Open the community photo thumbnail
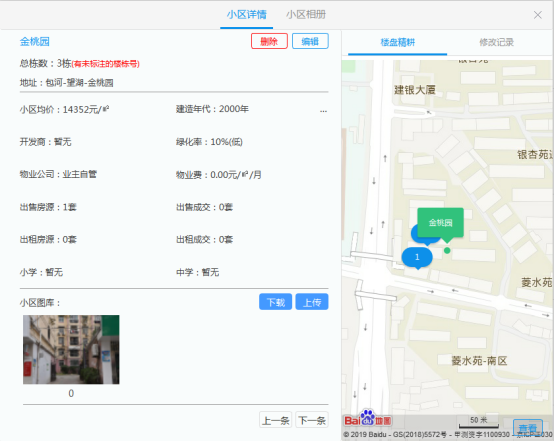 (x=71, y=349)
